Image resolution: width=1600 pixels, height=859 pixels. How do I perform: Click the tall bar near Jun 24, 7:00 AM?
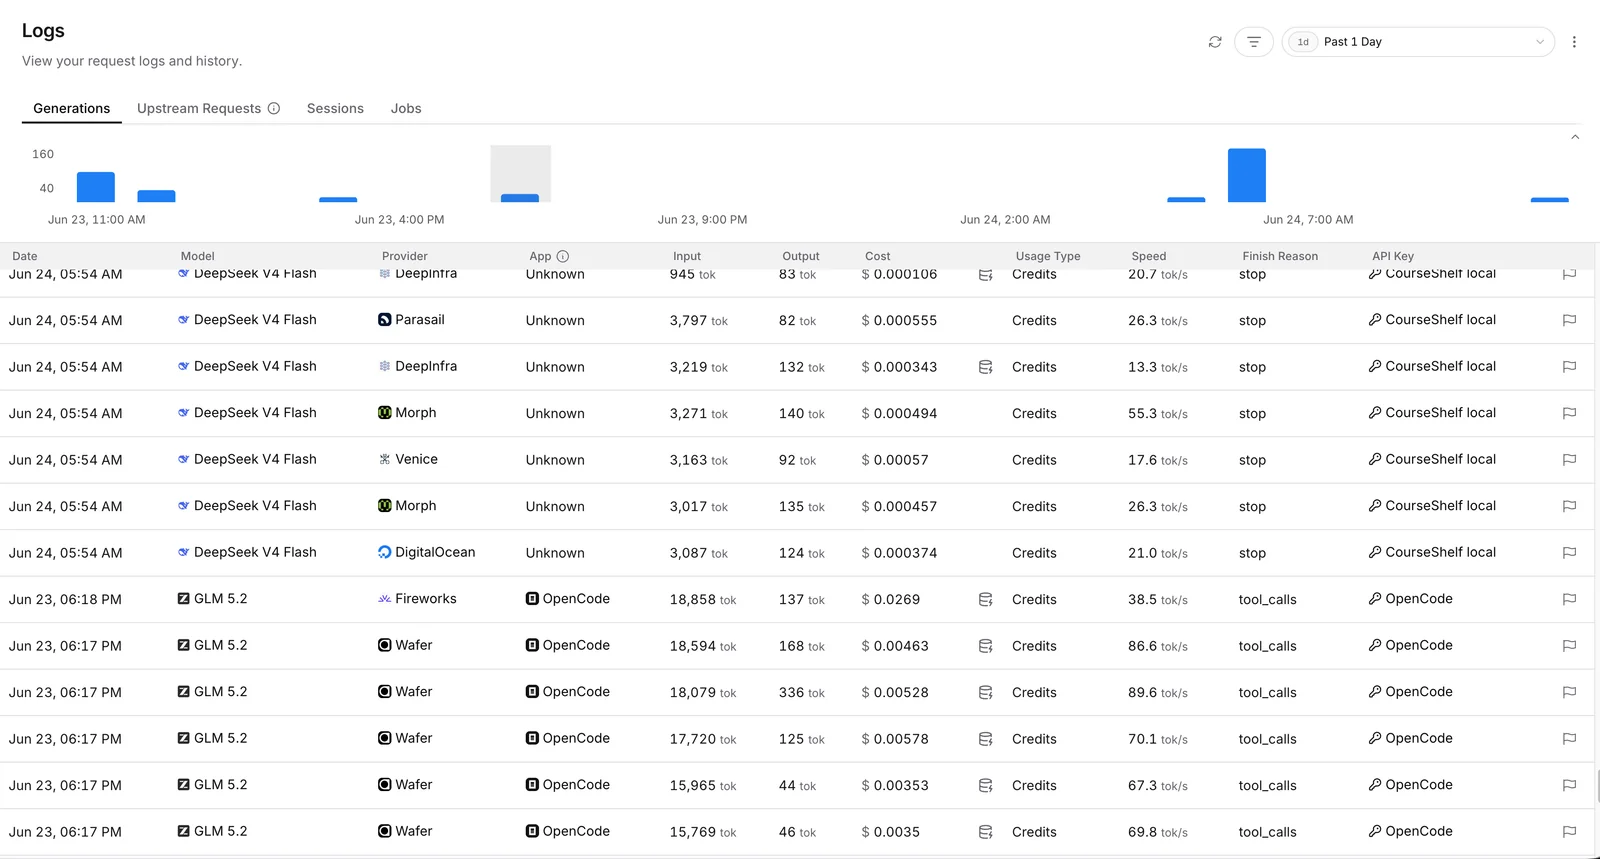1247,175
